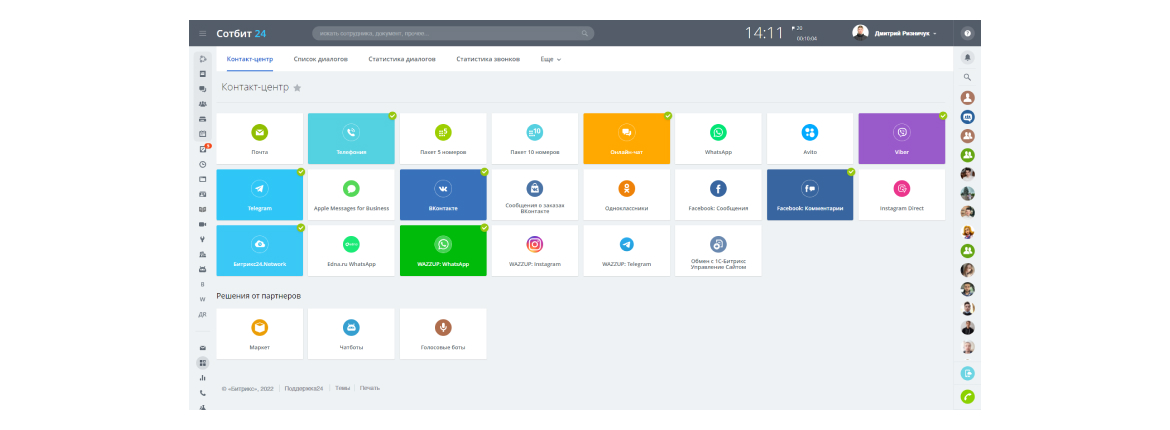Open the Маркет partner solutions tile
Screen dimensions: 1170x430
click(260, 334)
